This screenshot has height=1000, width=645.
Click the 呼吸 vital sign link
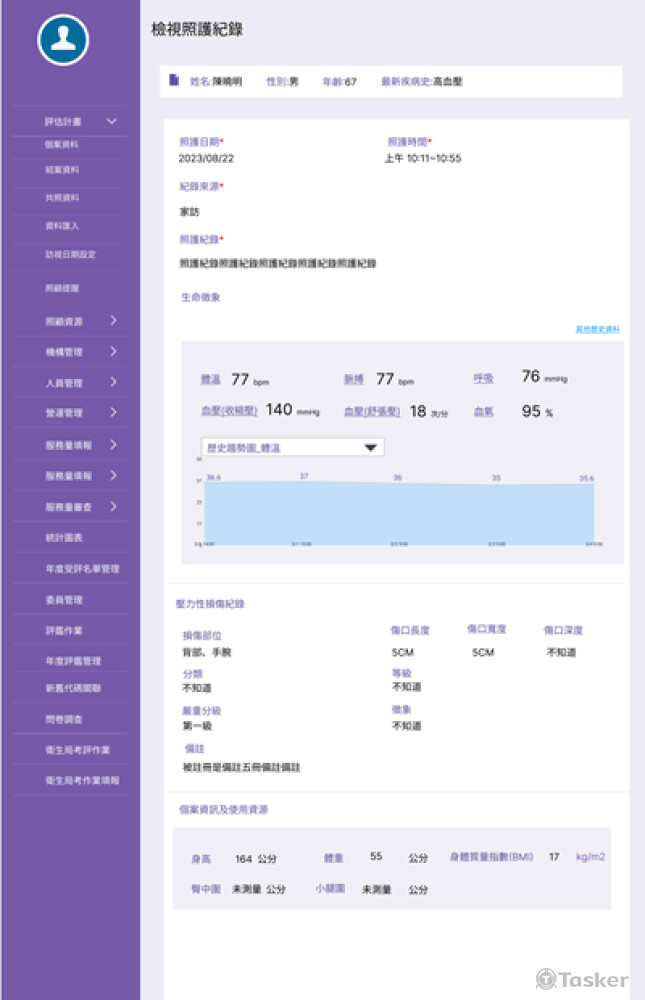[483, 378]
